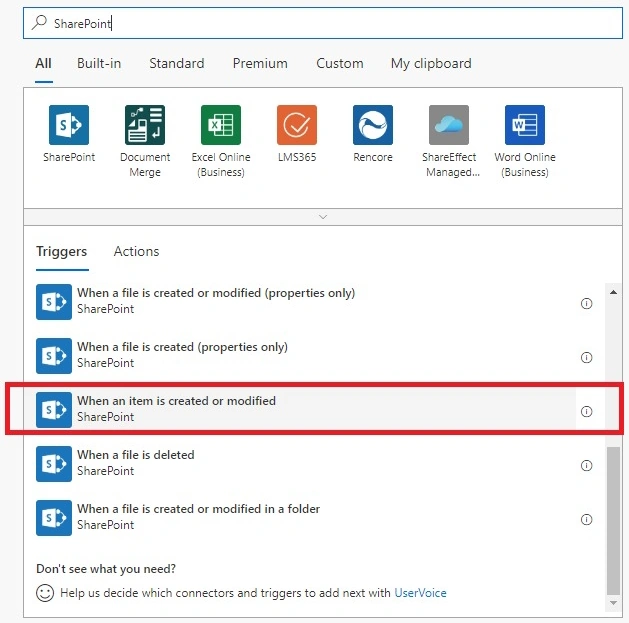Open the UserVoice link

click(420, 593)
